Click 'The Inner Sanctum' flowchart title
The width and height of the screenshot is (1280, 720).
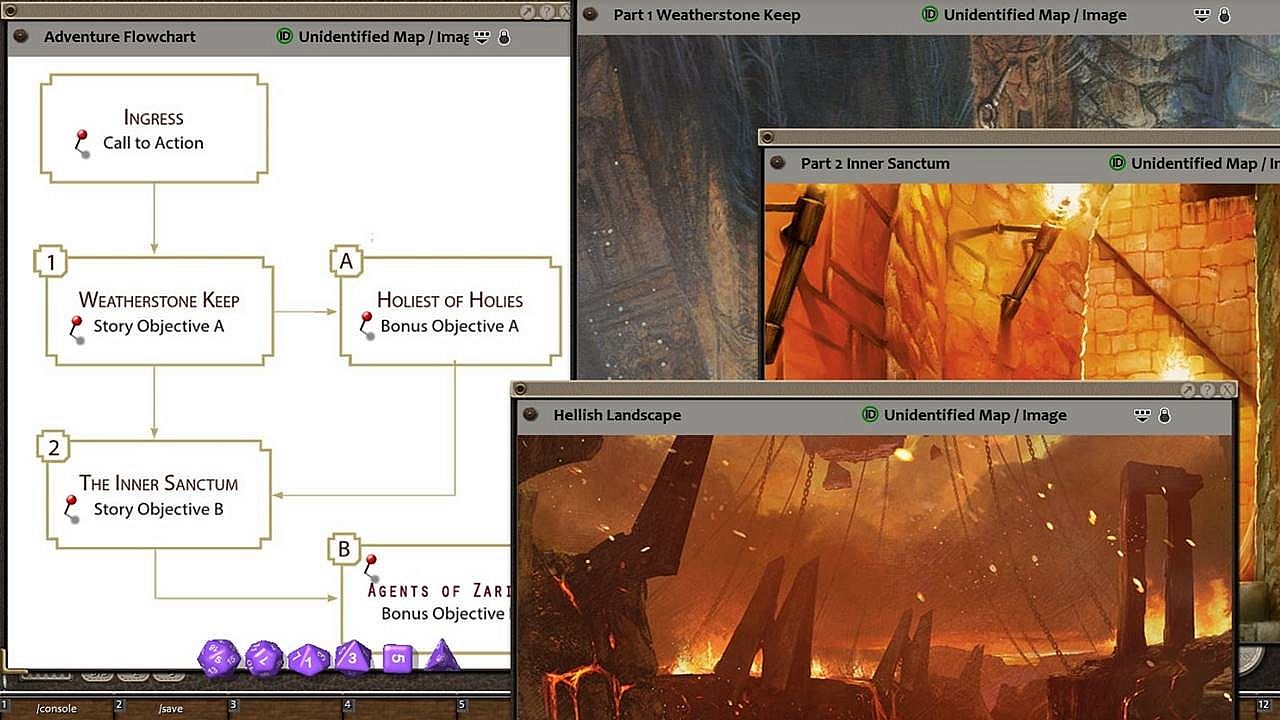pyautogui.click(x=159, y=484)
